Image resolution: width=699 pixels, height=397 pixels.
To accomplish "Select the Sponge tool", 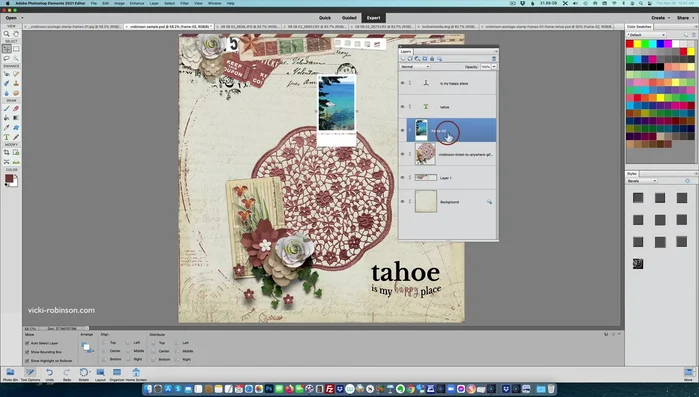I will pos(16,93).
